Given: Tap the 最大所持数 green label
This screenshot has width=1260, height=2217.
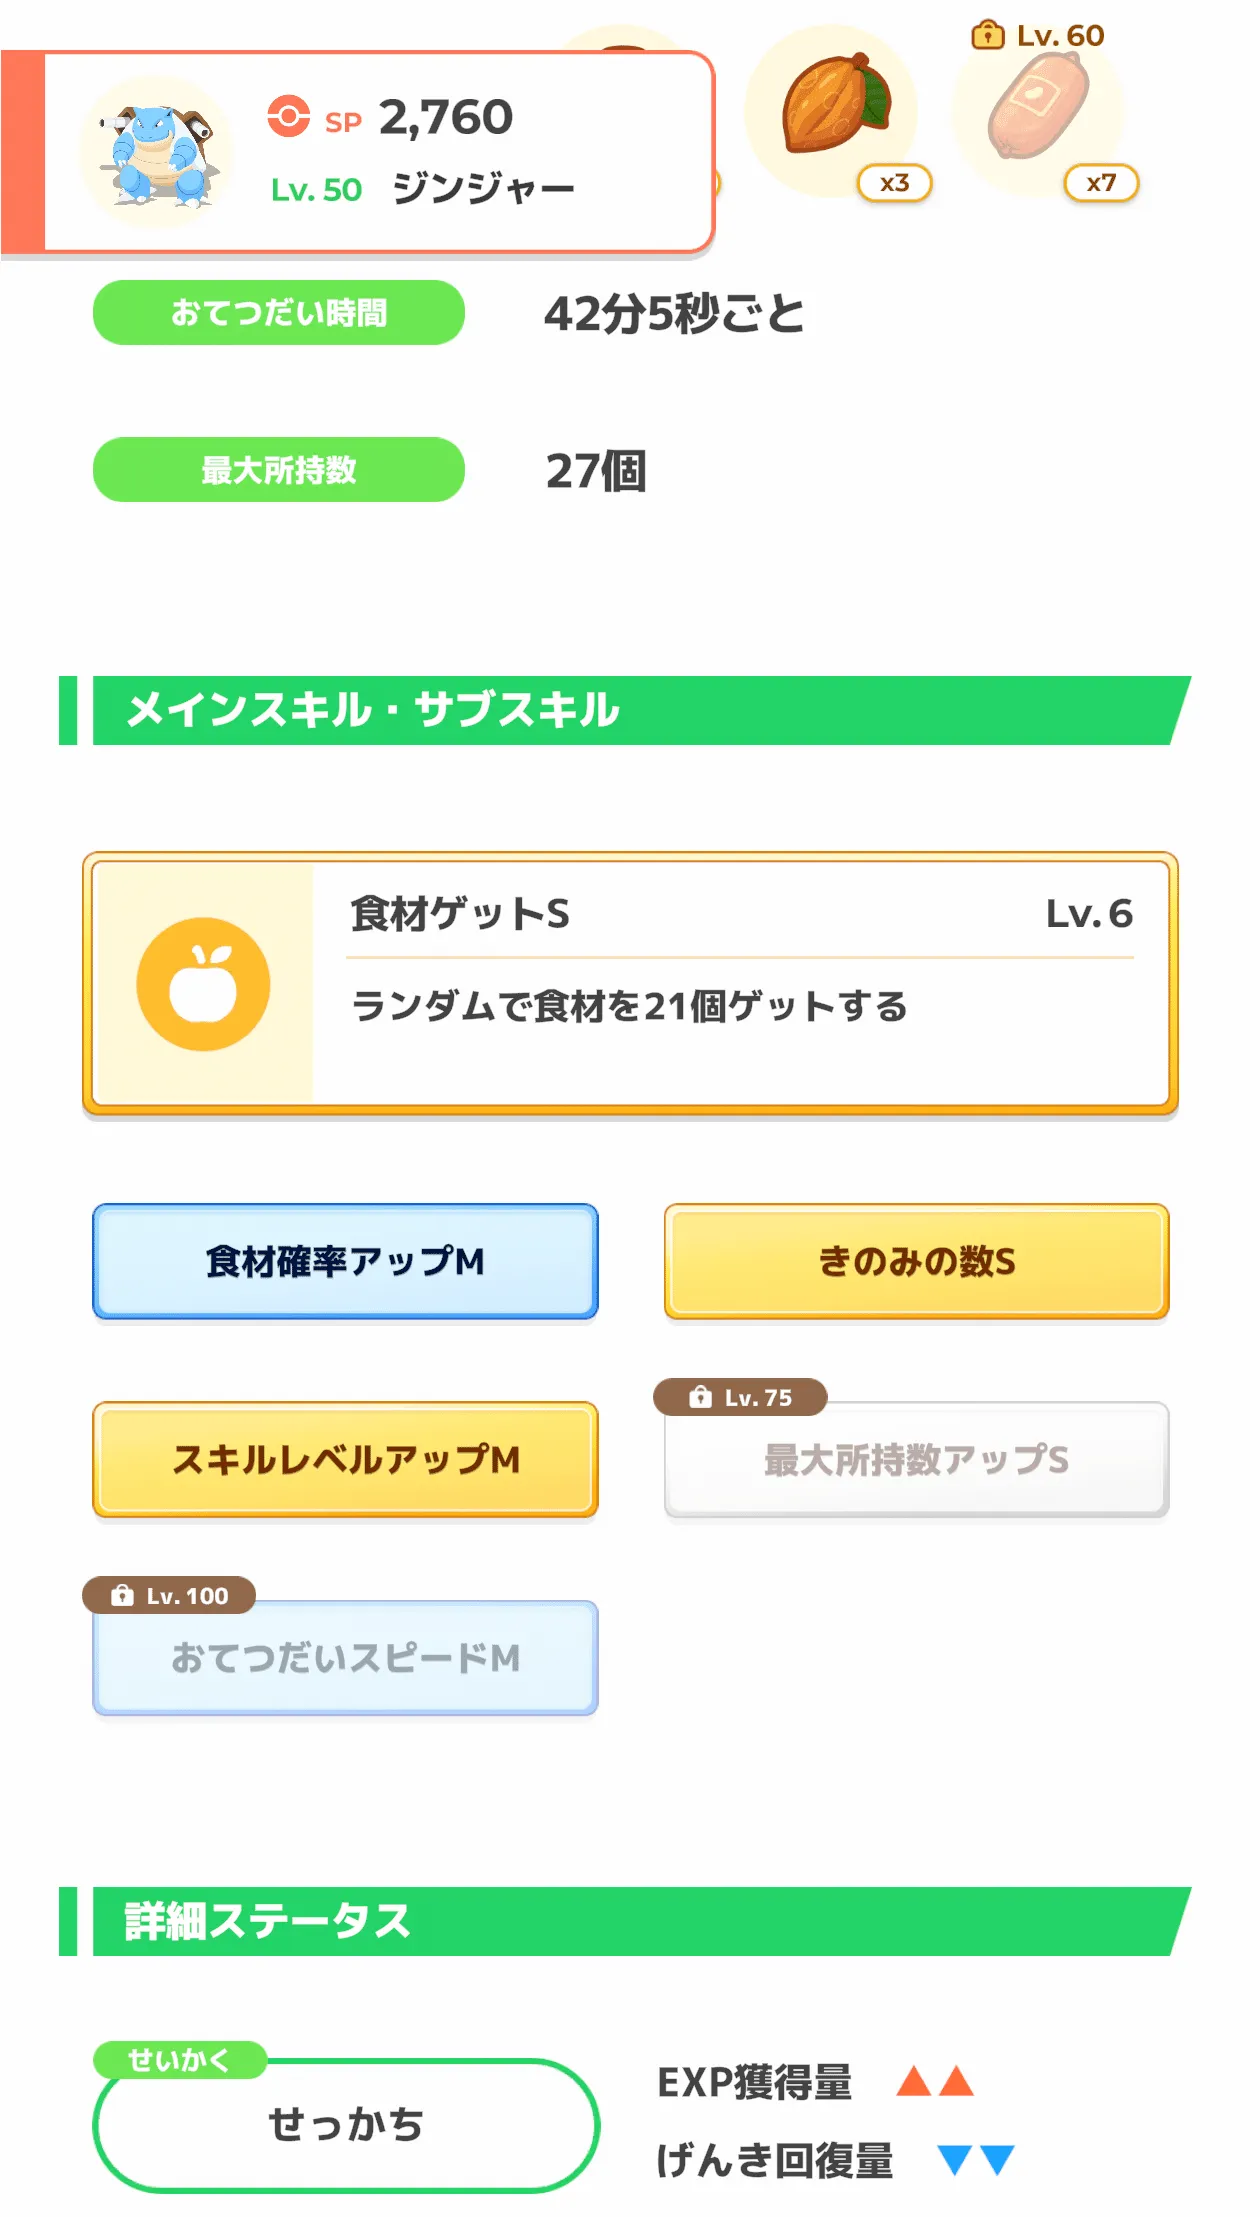Looking at the screenshot, I should point(279,470).
